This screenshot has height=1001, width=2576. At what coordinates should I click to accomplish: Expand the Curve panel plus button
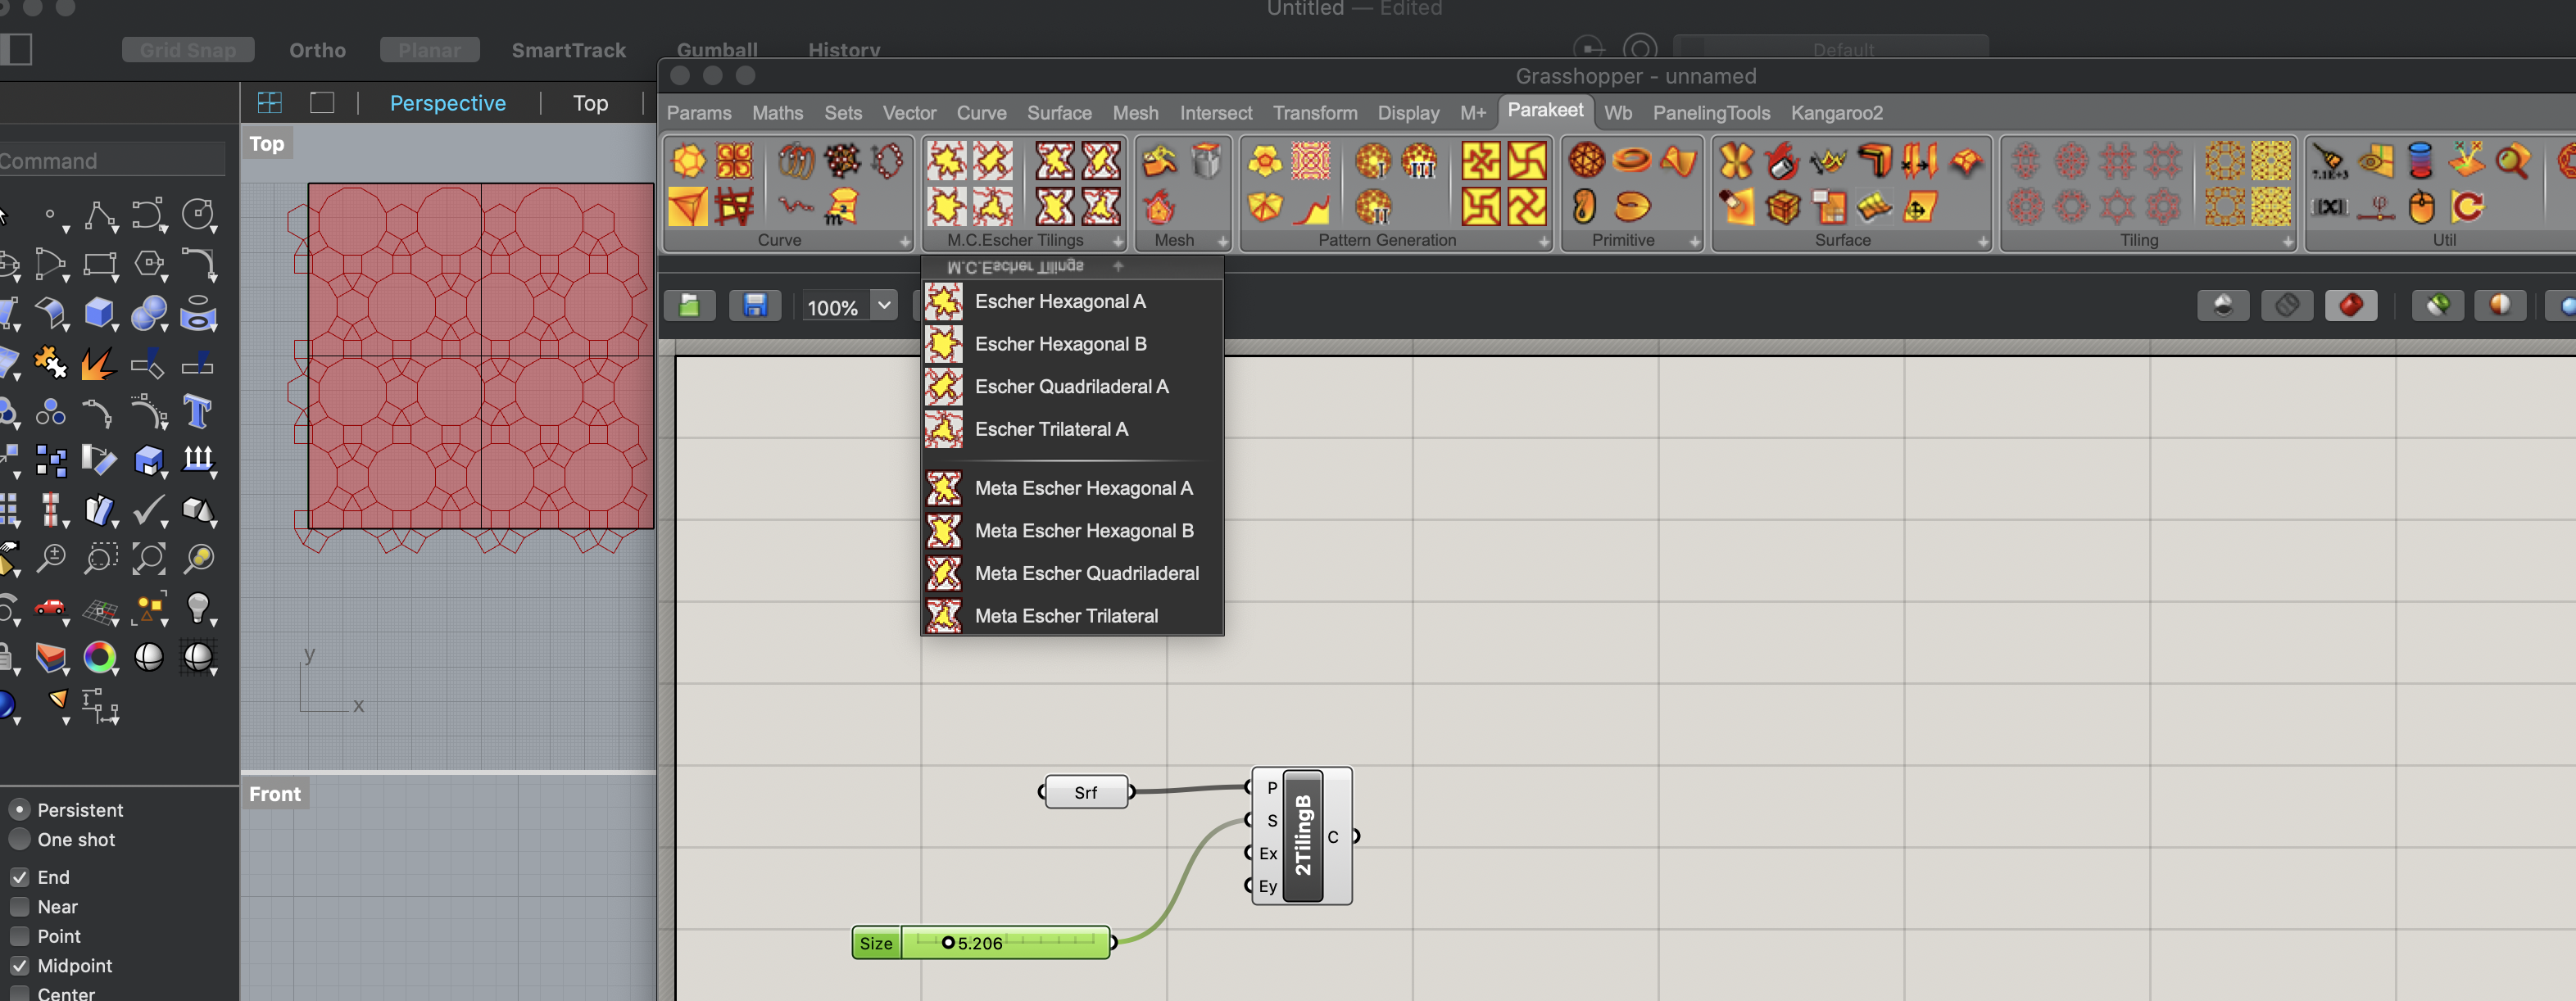[905, 241]
